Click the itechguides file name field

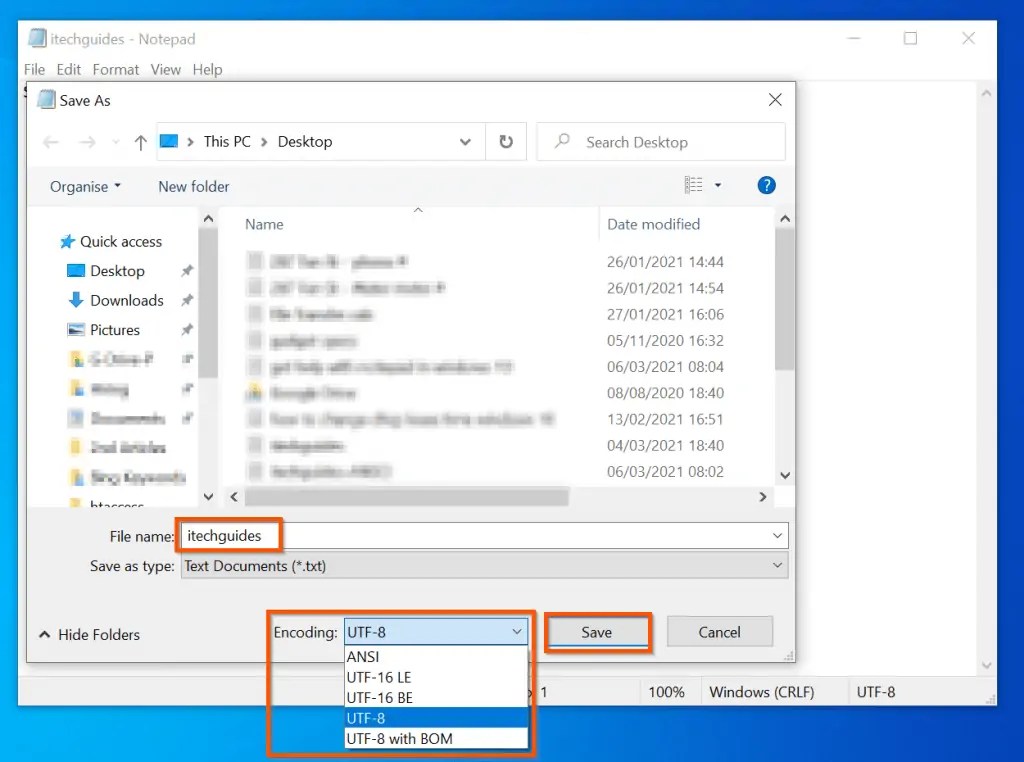click(x=228, y=535)
